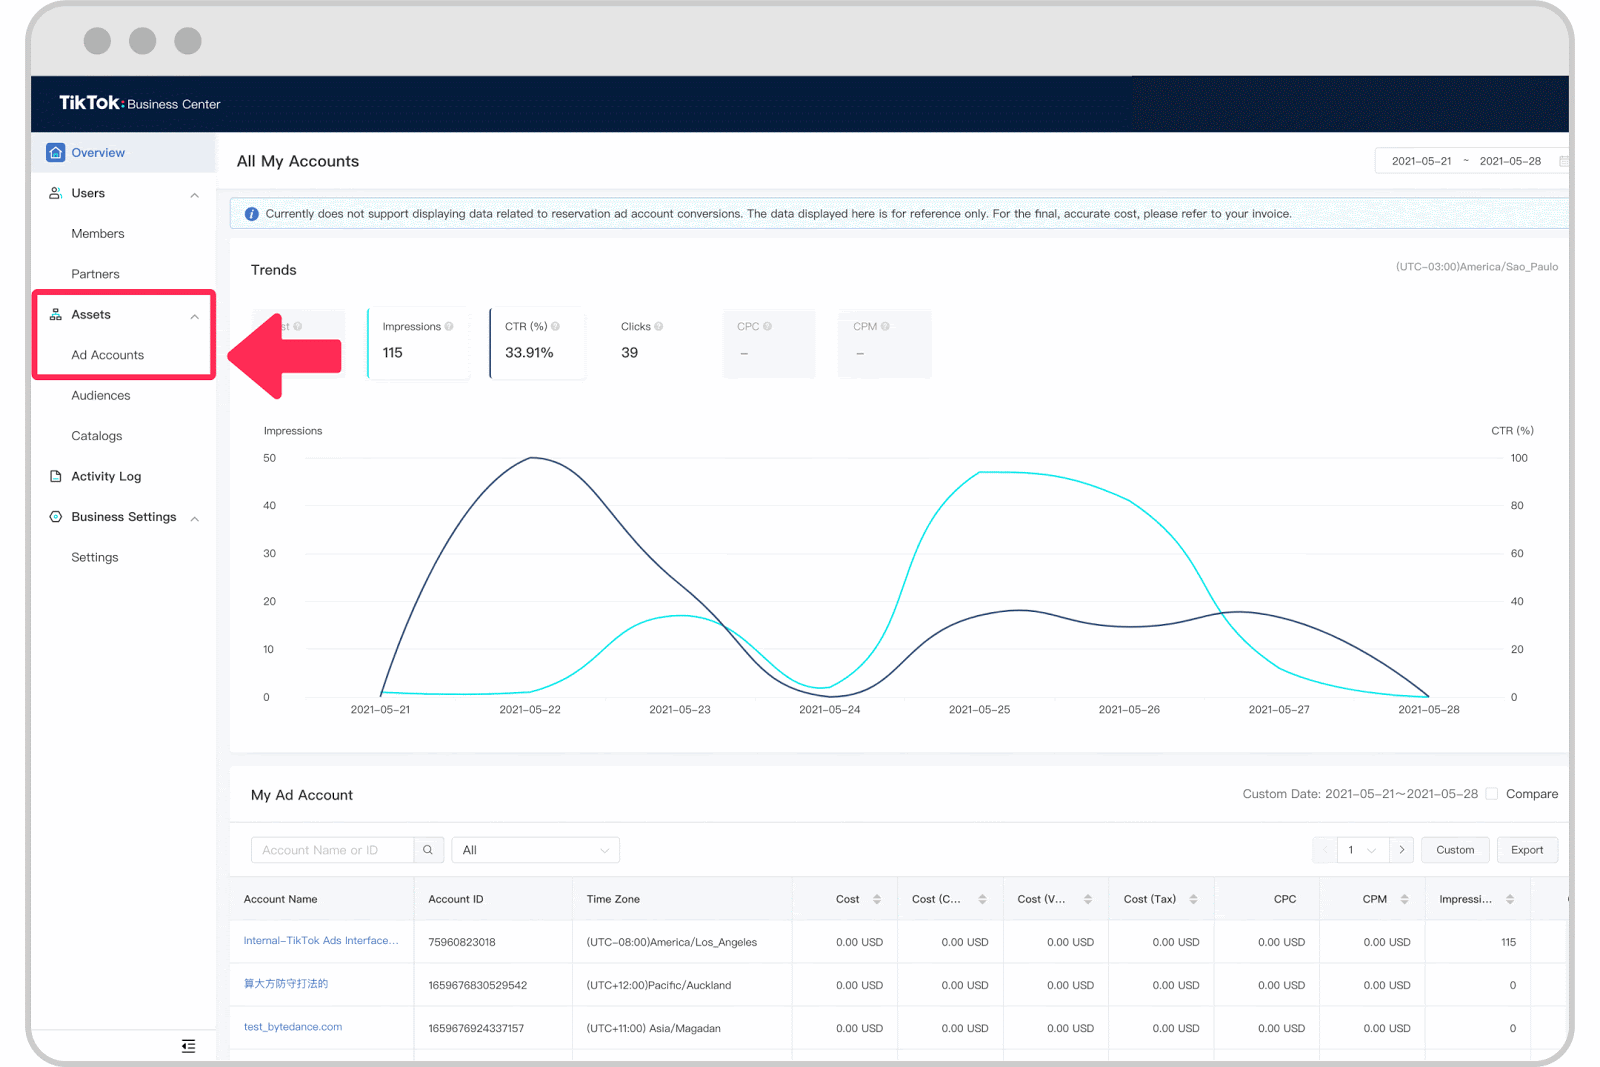Click the Business Settings gear icon
Viewport: 1600px width, 1067px height.
click(56, 517)
